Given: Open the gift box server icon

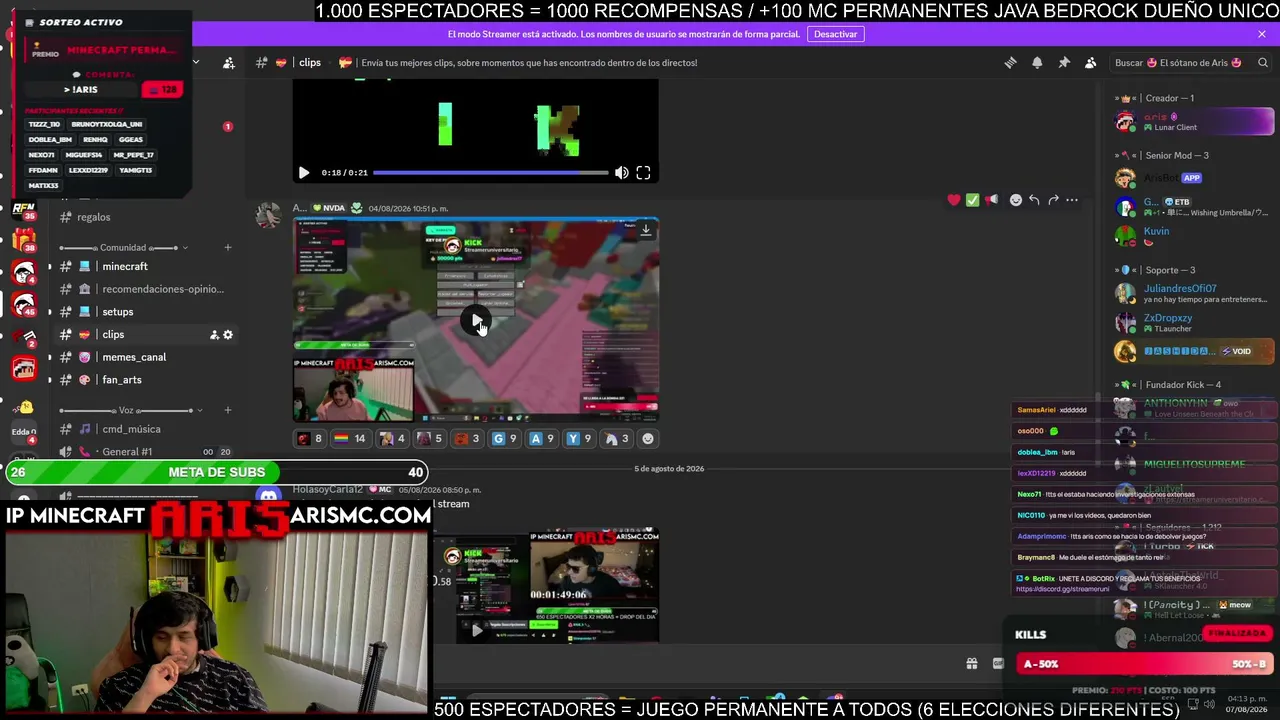Looking at the screenshot, I should pyautogui.click(x=24, y=241).
